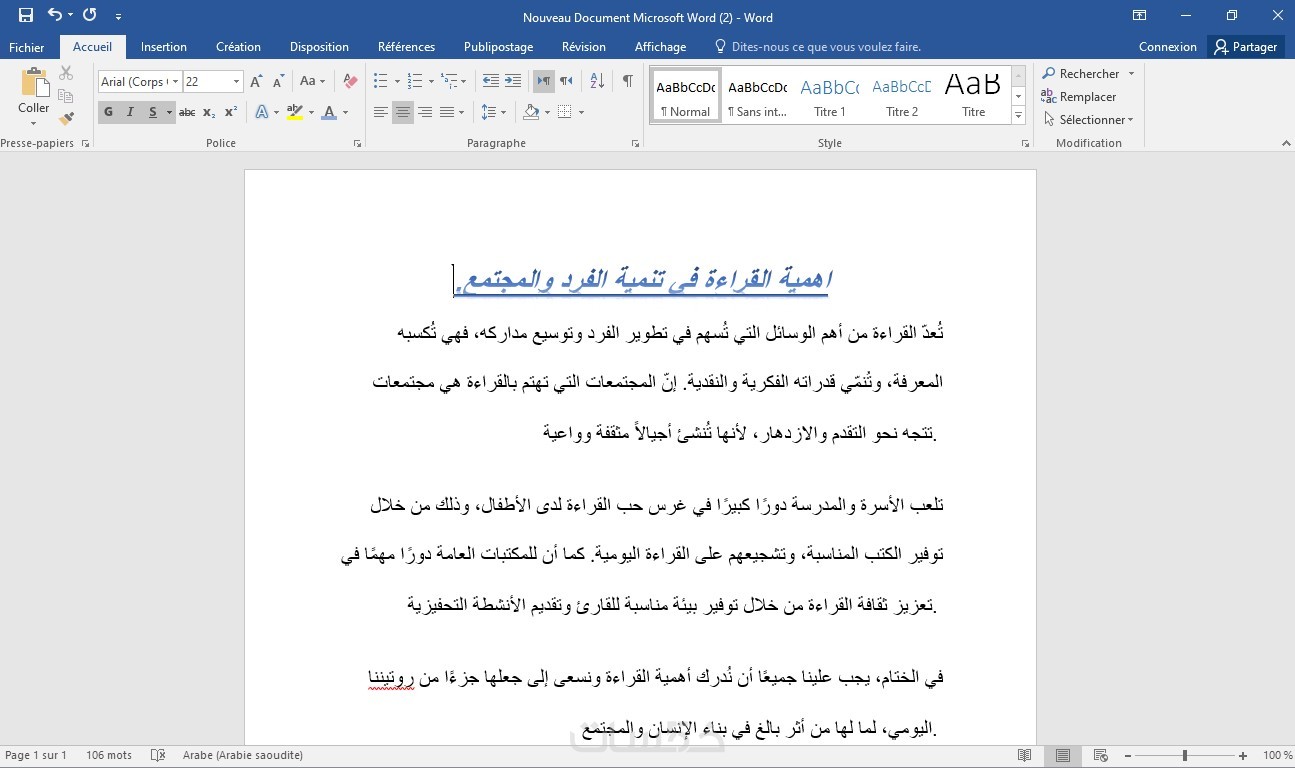The image size is (1295, 768).
Task: Click the Remplacer replace icon
Action: 1079,97
